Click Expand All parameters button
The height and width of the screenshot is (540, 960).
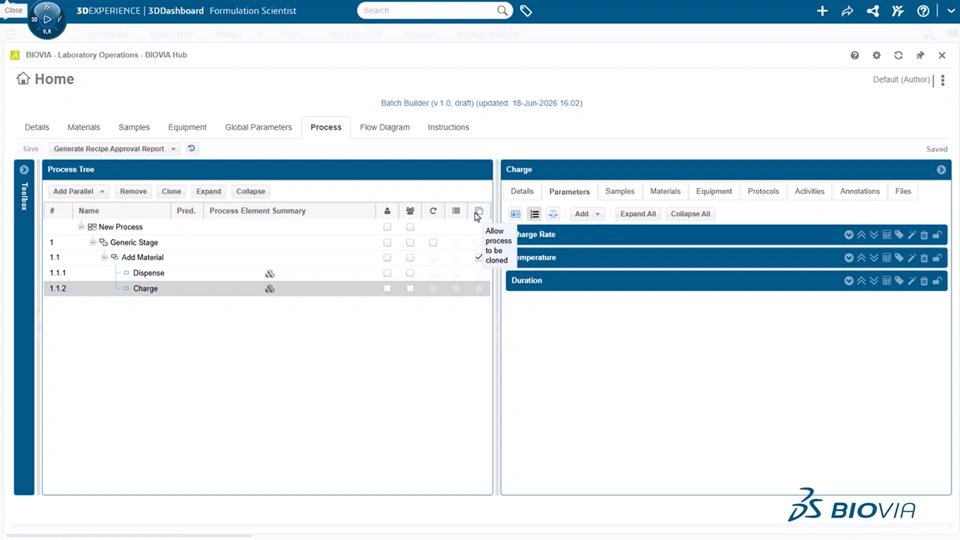tap(637, 214)
